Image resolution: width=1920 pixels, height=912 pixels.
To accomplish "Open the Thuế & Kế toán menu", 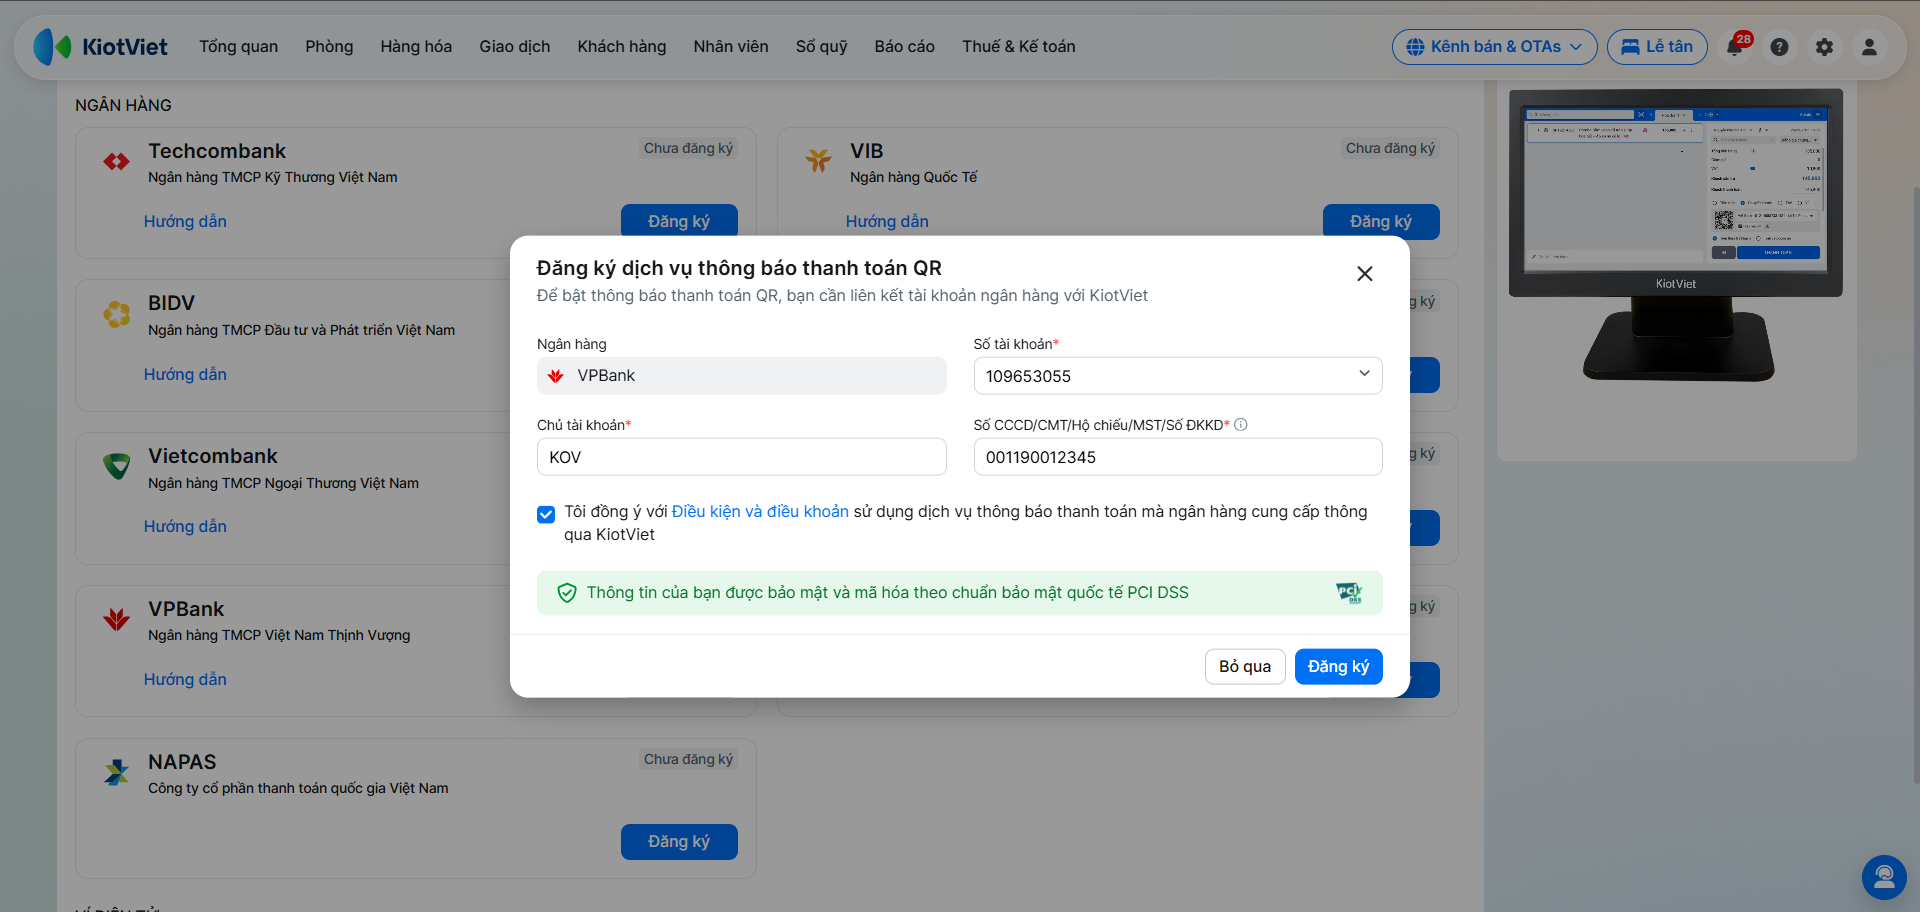I will click(x=1019, y=47).
